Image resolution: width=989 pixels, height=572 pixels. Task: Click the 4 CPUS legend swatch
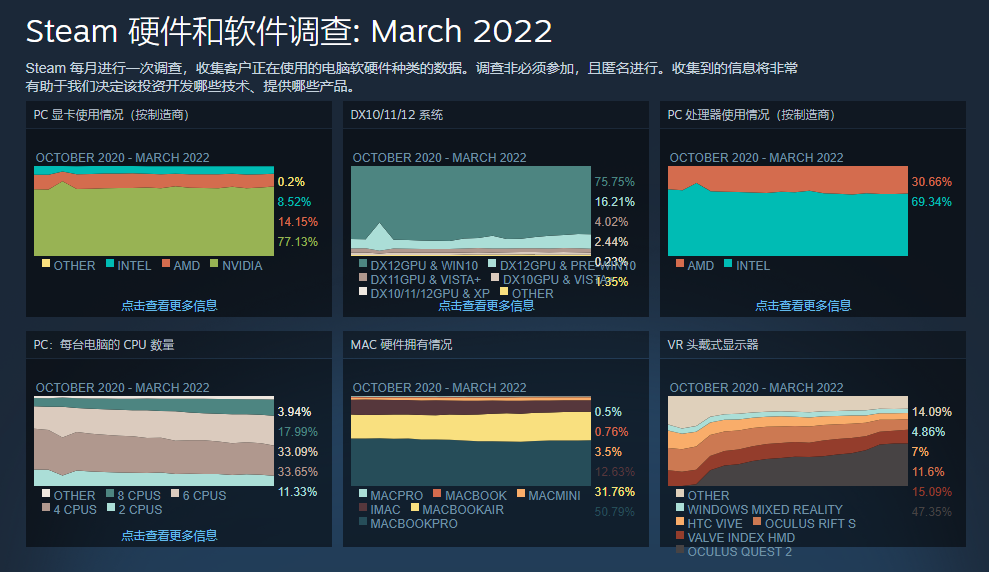click(46, 508)
